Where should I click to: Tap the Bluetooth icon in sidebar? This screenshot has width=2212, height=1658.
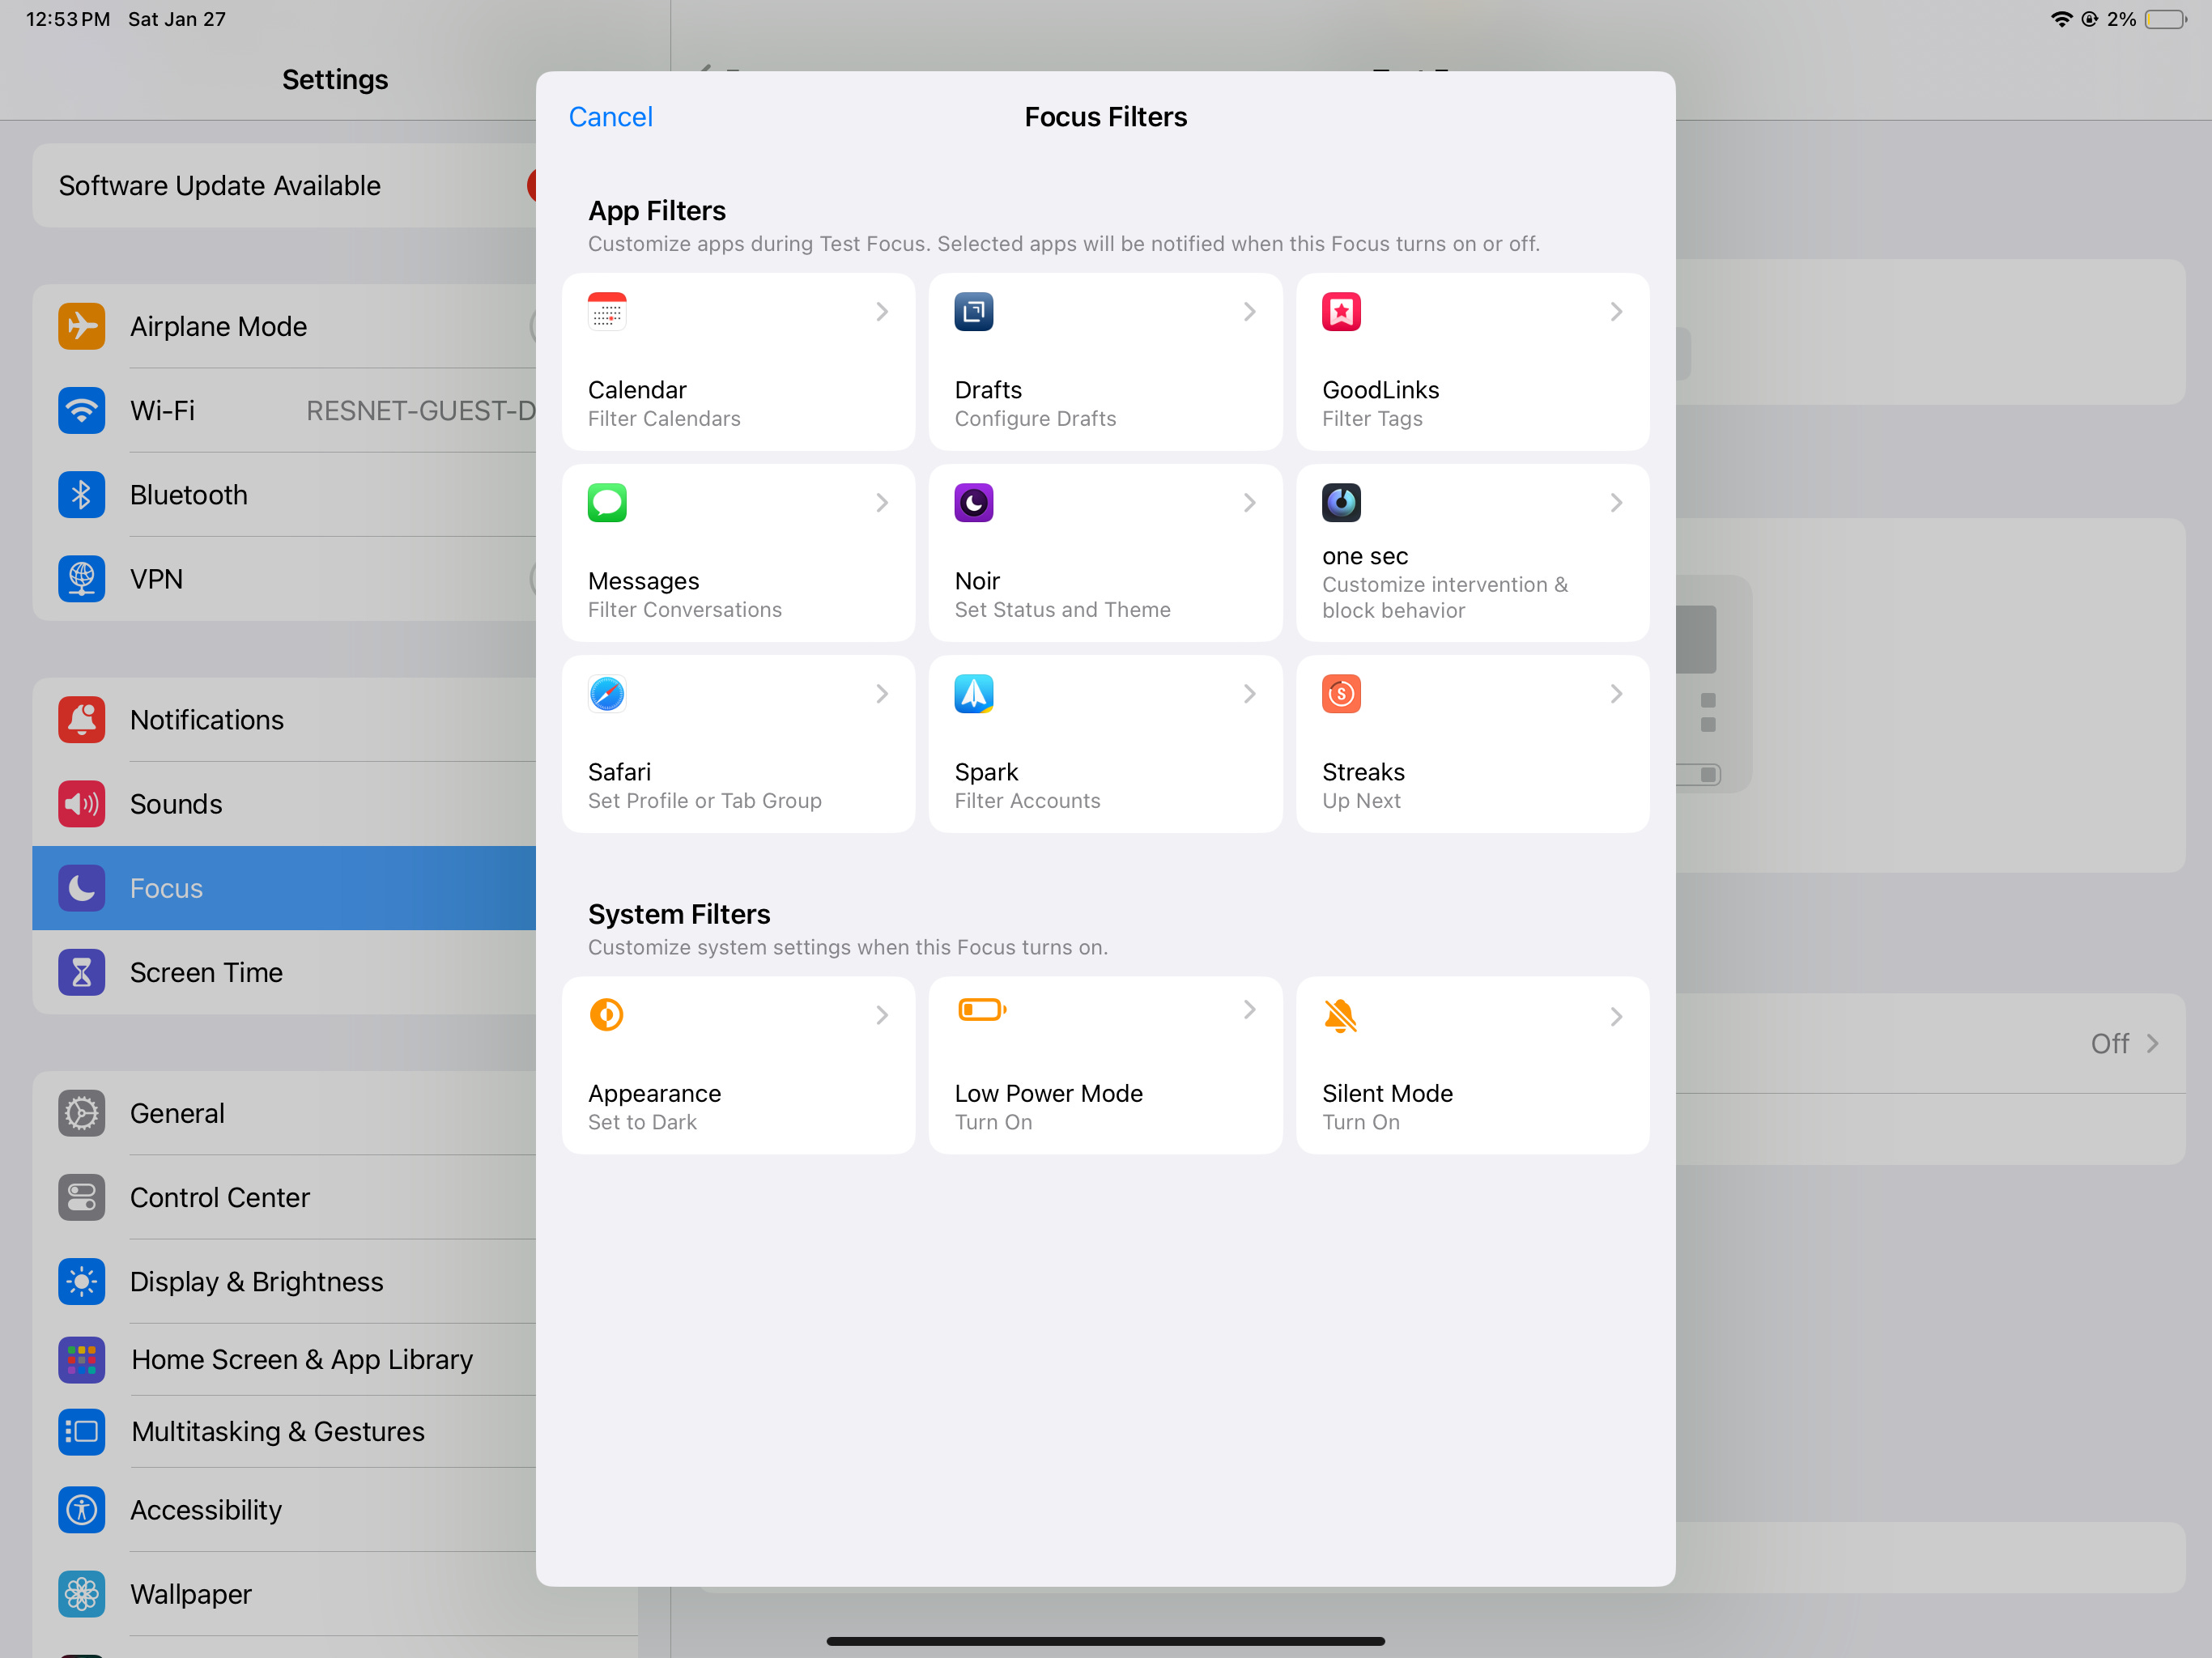click(x=82, y=495)
